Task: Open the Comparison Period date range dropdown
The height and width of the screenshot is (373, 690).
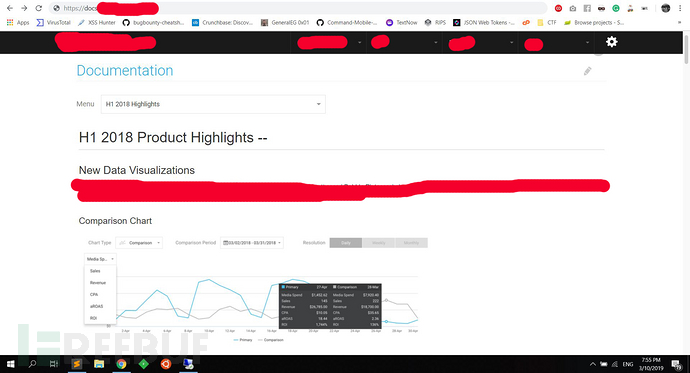Action: pyautogui.click(x=252, y=243)
